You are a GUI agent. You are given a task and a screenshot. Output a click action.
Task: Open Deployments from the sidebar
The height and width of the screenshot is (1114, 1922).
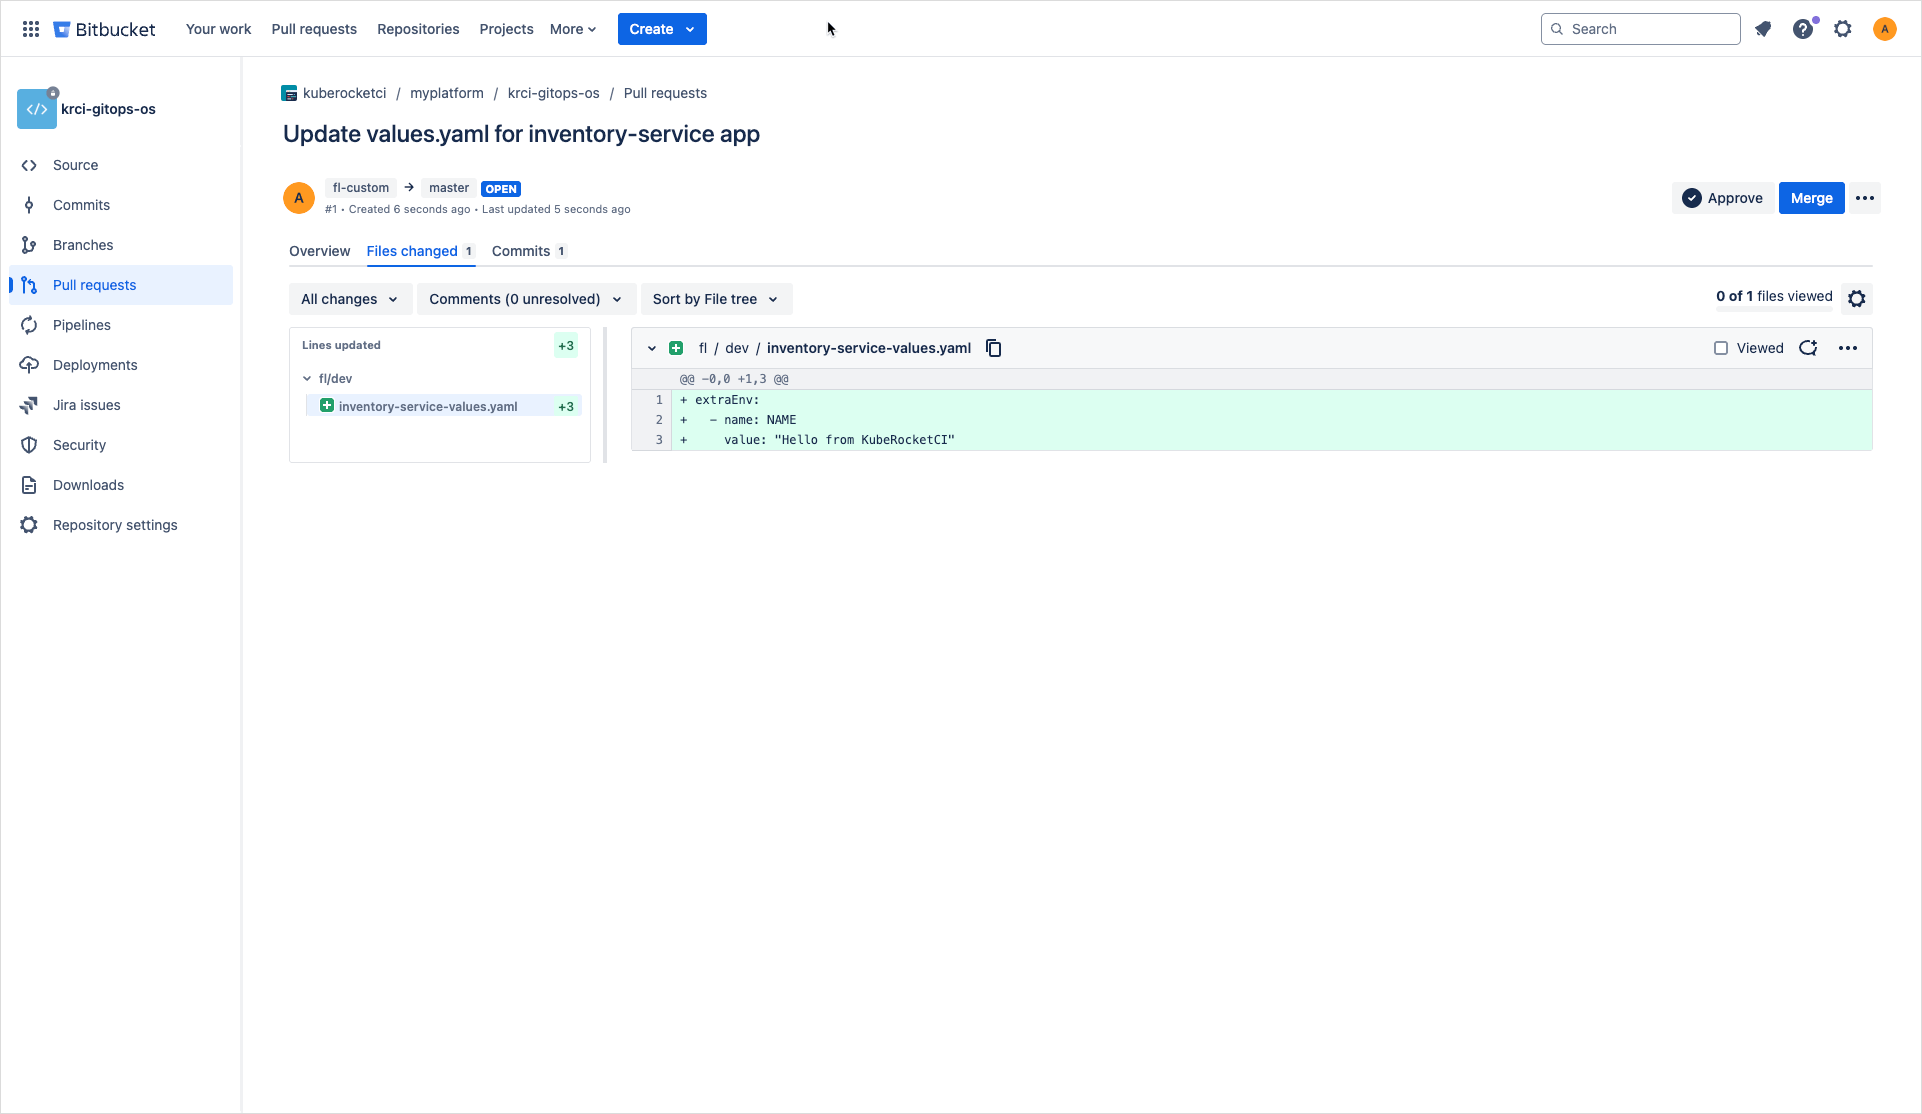[x=94, y=364]
